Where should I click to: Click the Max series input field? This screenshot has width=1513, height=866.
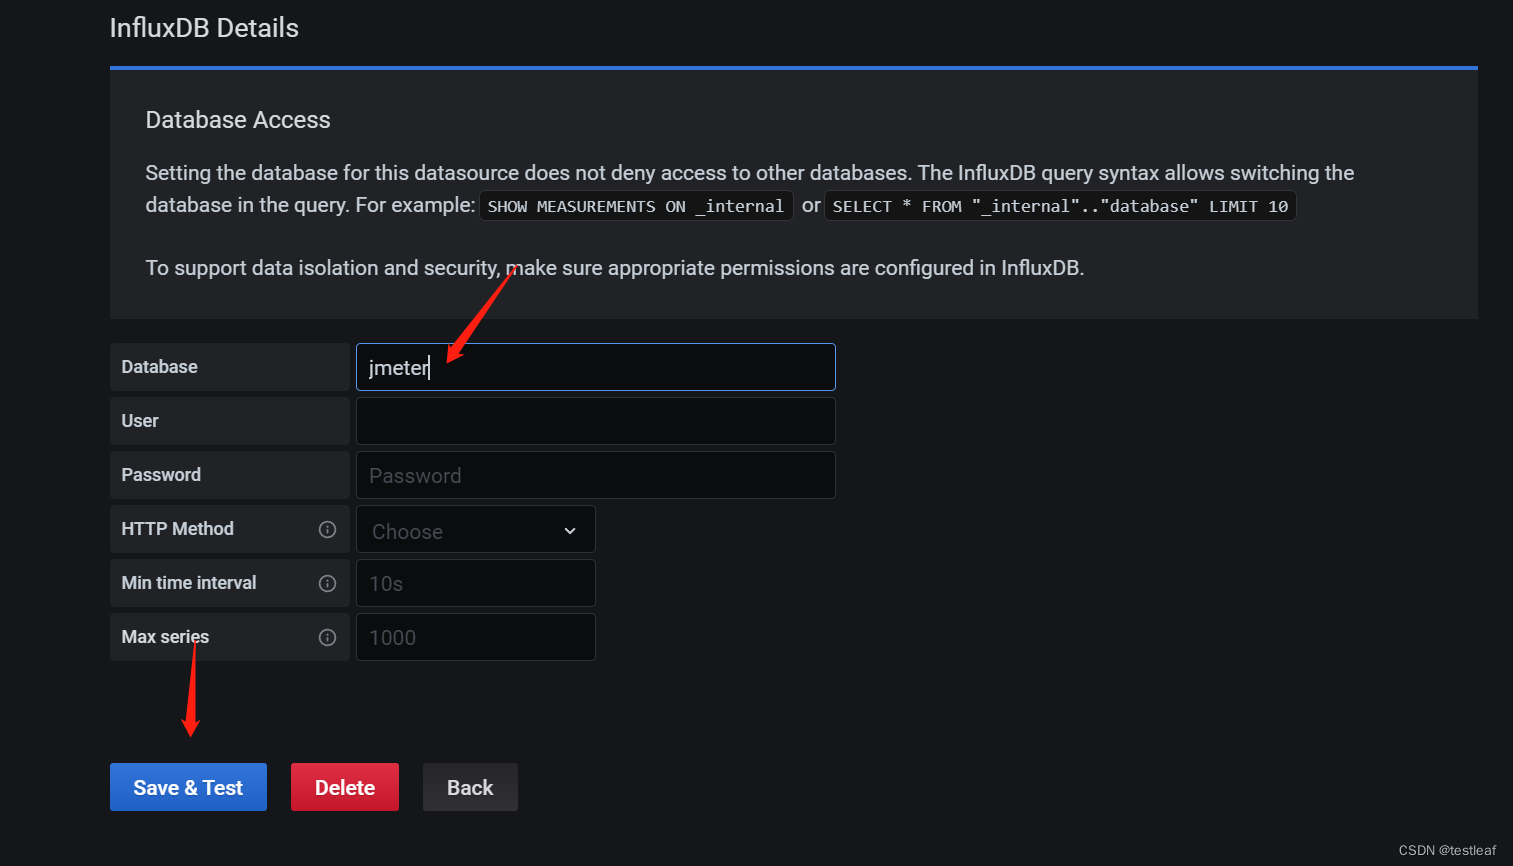pyautogui.click(x=476, y=637)
